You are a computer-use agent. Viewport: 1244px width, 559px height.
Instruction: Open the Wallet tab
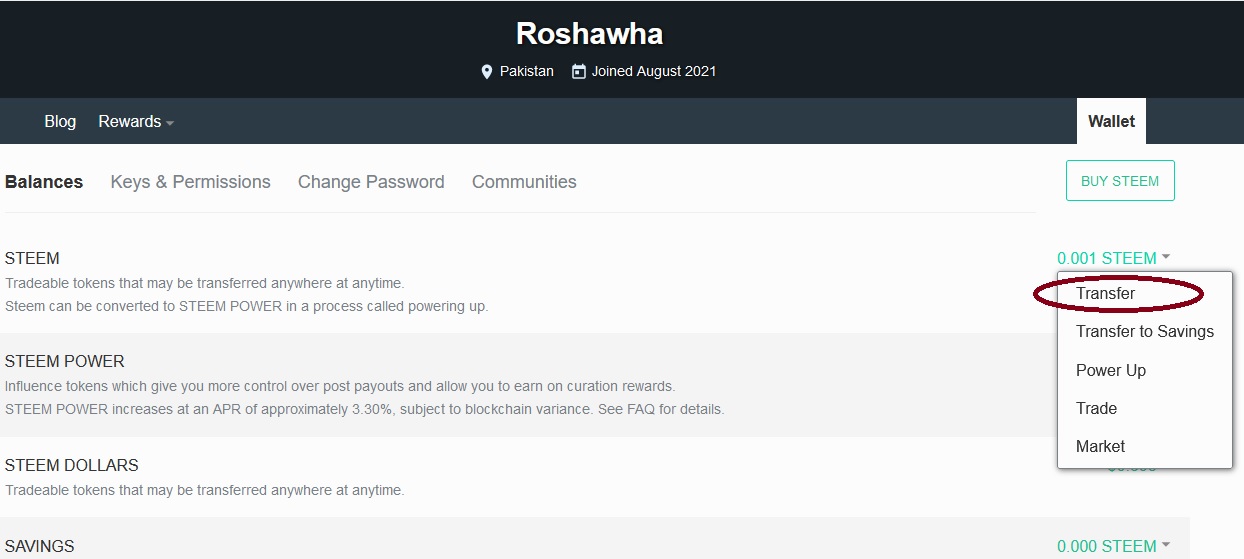click(x=1111, y=121)
